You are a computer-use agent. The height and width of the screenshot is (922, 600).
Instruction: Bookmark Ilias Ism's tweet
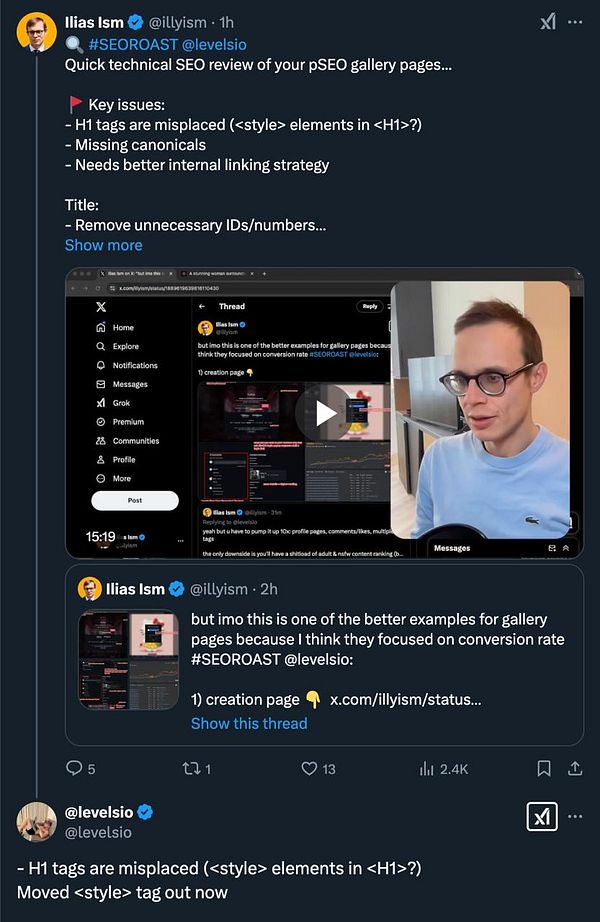tap(541, 767)
